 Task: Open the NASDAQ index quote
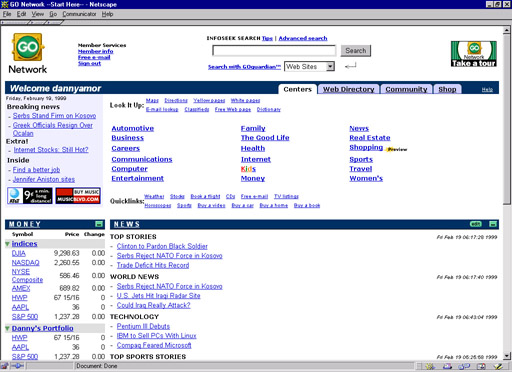[x=25, y=263]
